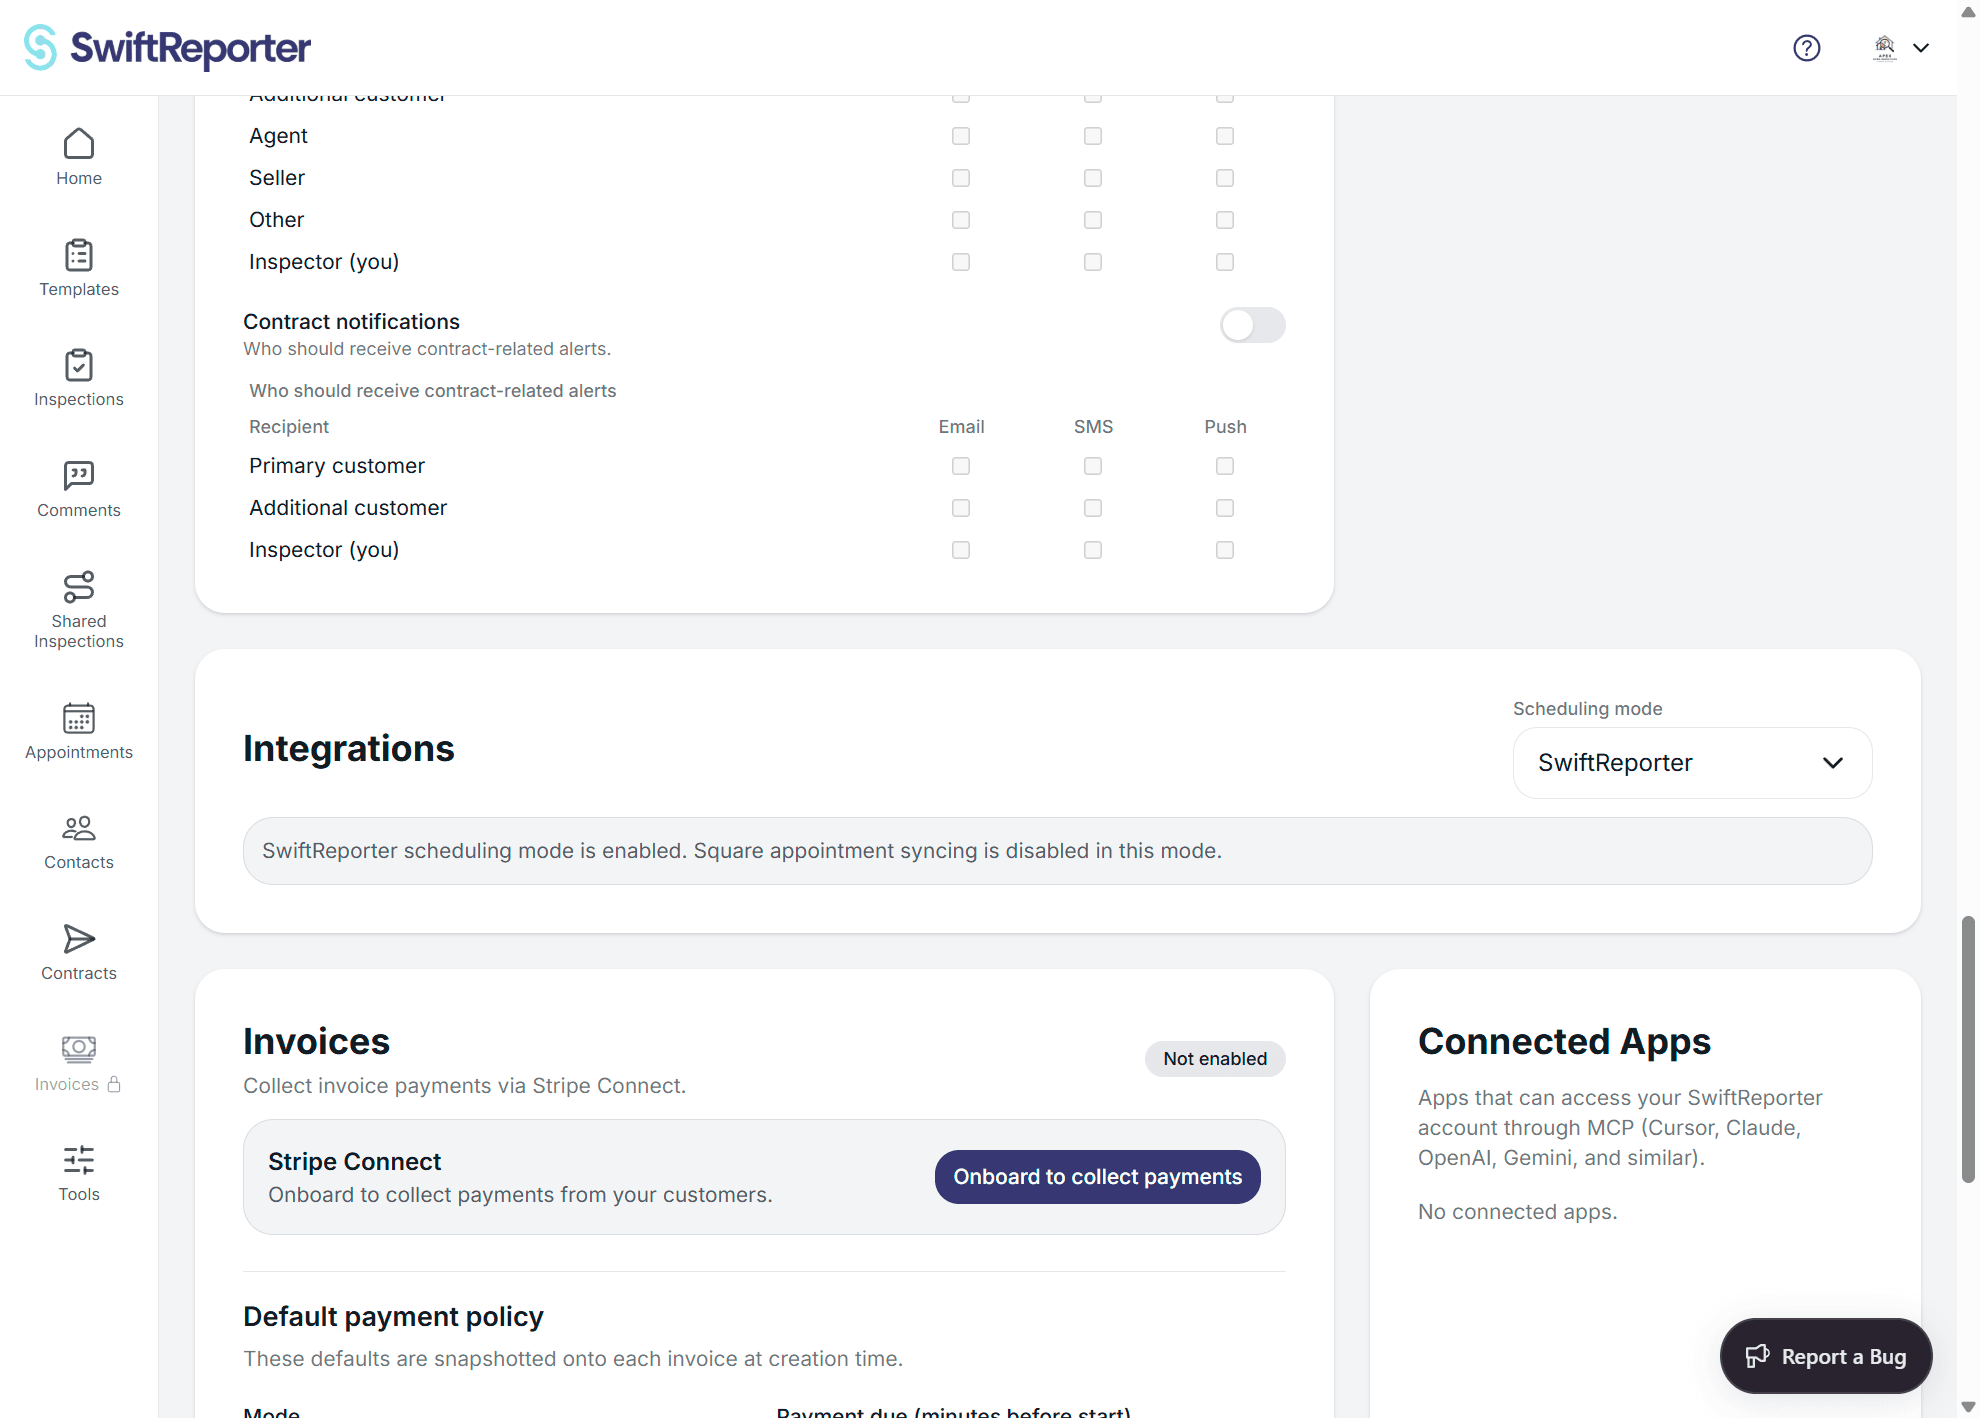Screen dimensions: 1980x1418
Task: Open the Home page from sidebar
Action: tap(79, 157)
